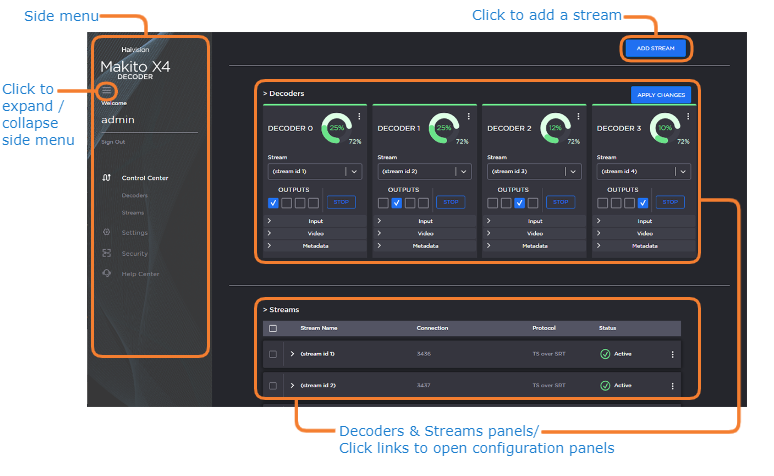Click the Security icon in sidebar

pos(106,254)
